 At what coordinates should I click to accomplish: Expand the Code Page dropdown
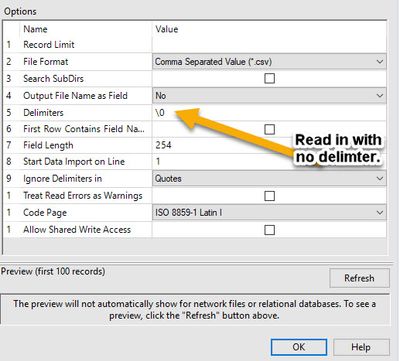269,212
